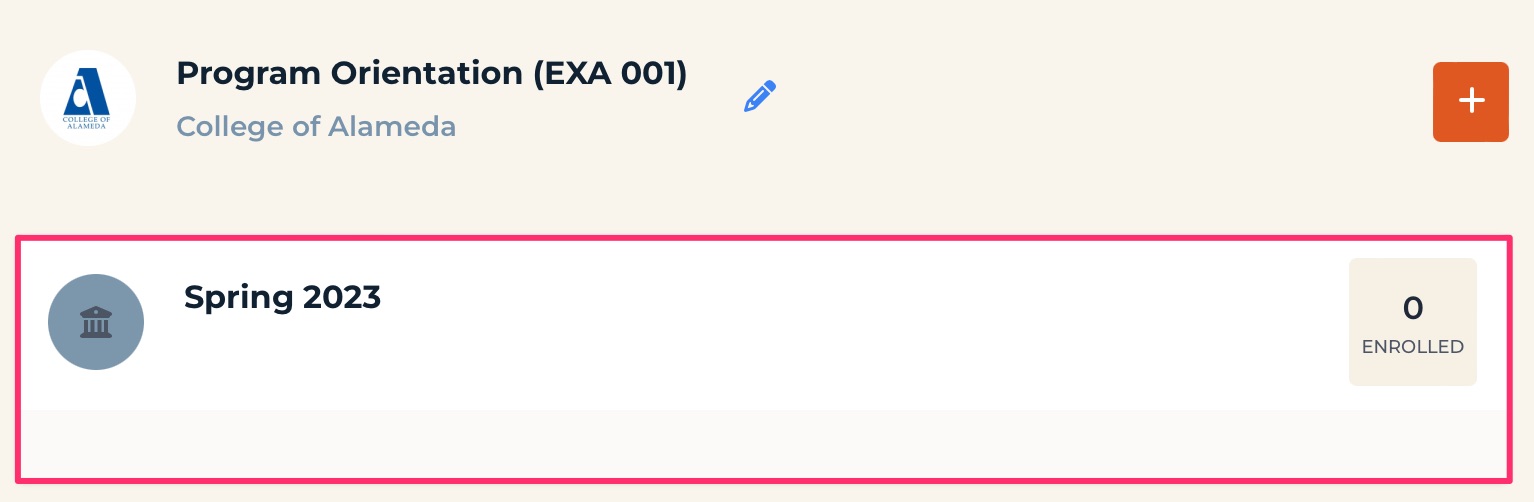Click the circular gray avatar beside Spring 2023
This screenshot has height=502, width=1534.
click(x=96, y=322)
